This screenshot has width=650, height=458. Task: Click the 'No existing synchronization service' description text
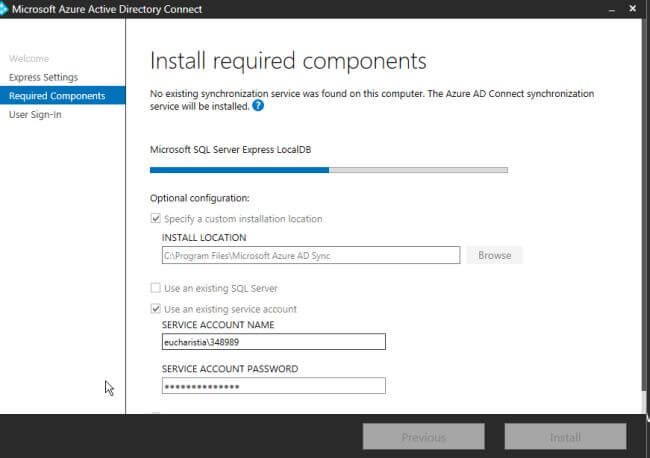pyautogui.click(x=372, y=100)
